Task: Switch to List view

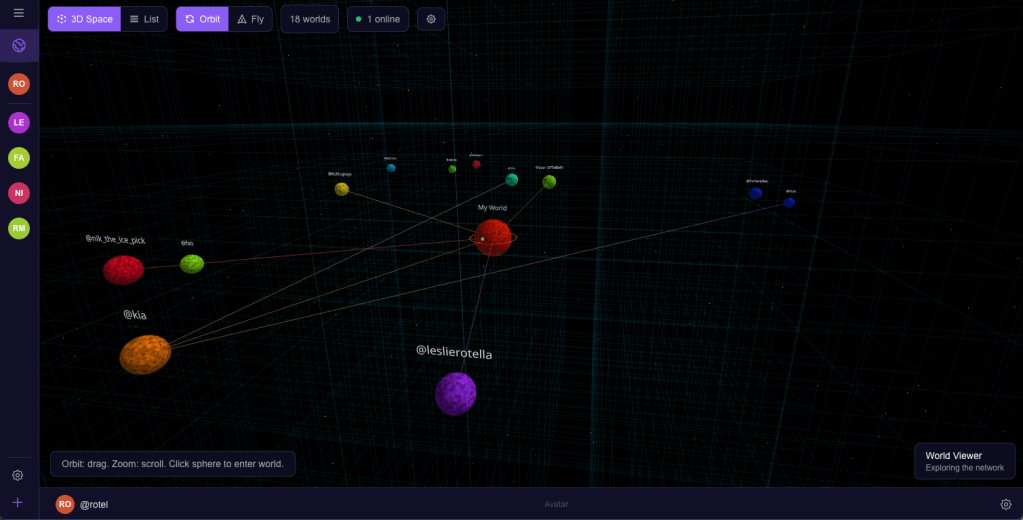Action: (x=144, y=19)
